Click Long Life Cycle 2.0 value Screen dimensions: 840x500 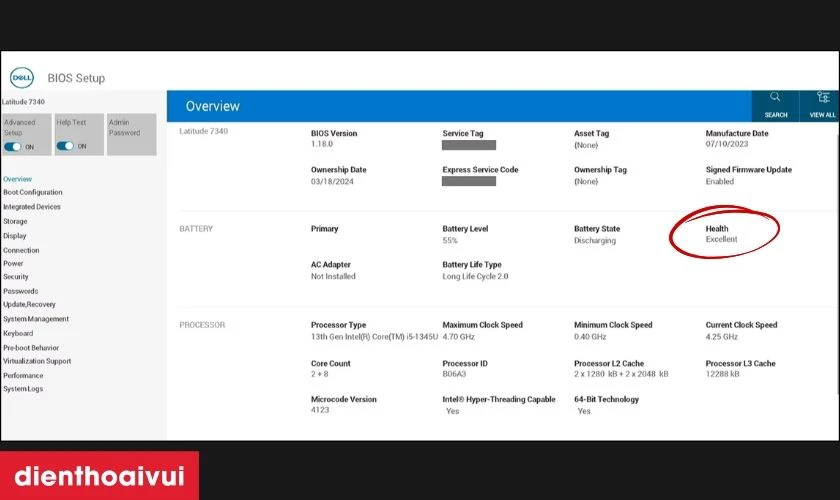(475, 276)
